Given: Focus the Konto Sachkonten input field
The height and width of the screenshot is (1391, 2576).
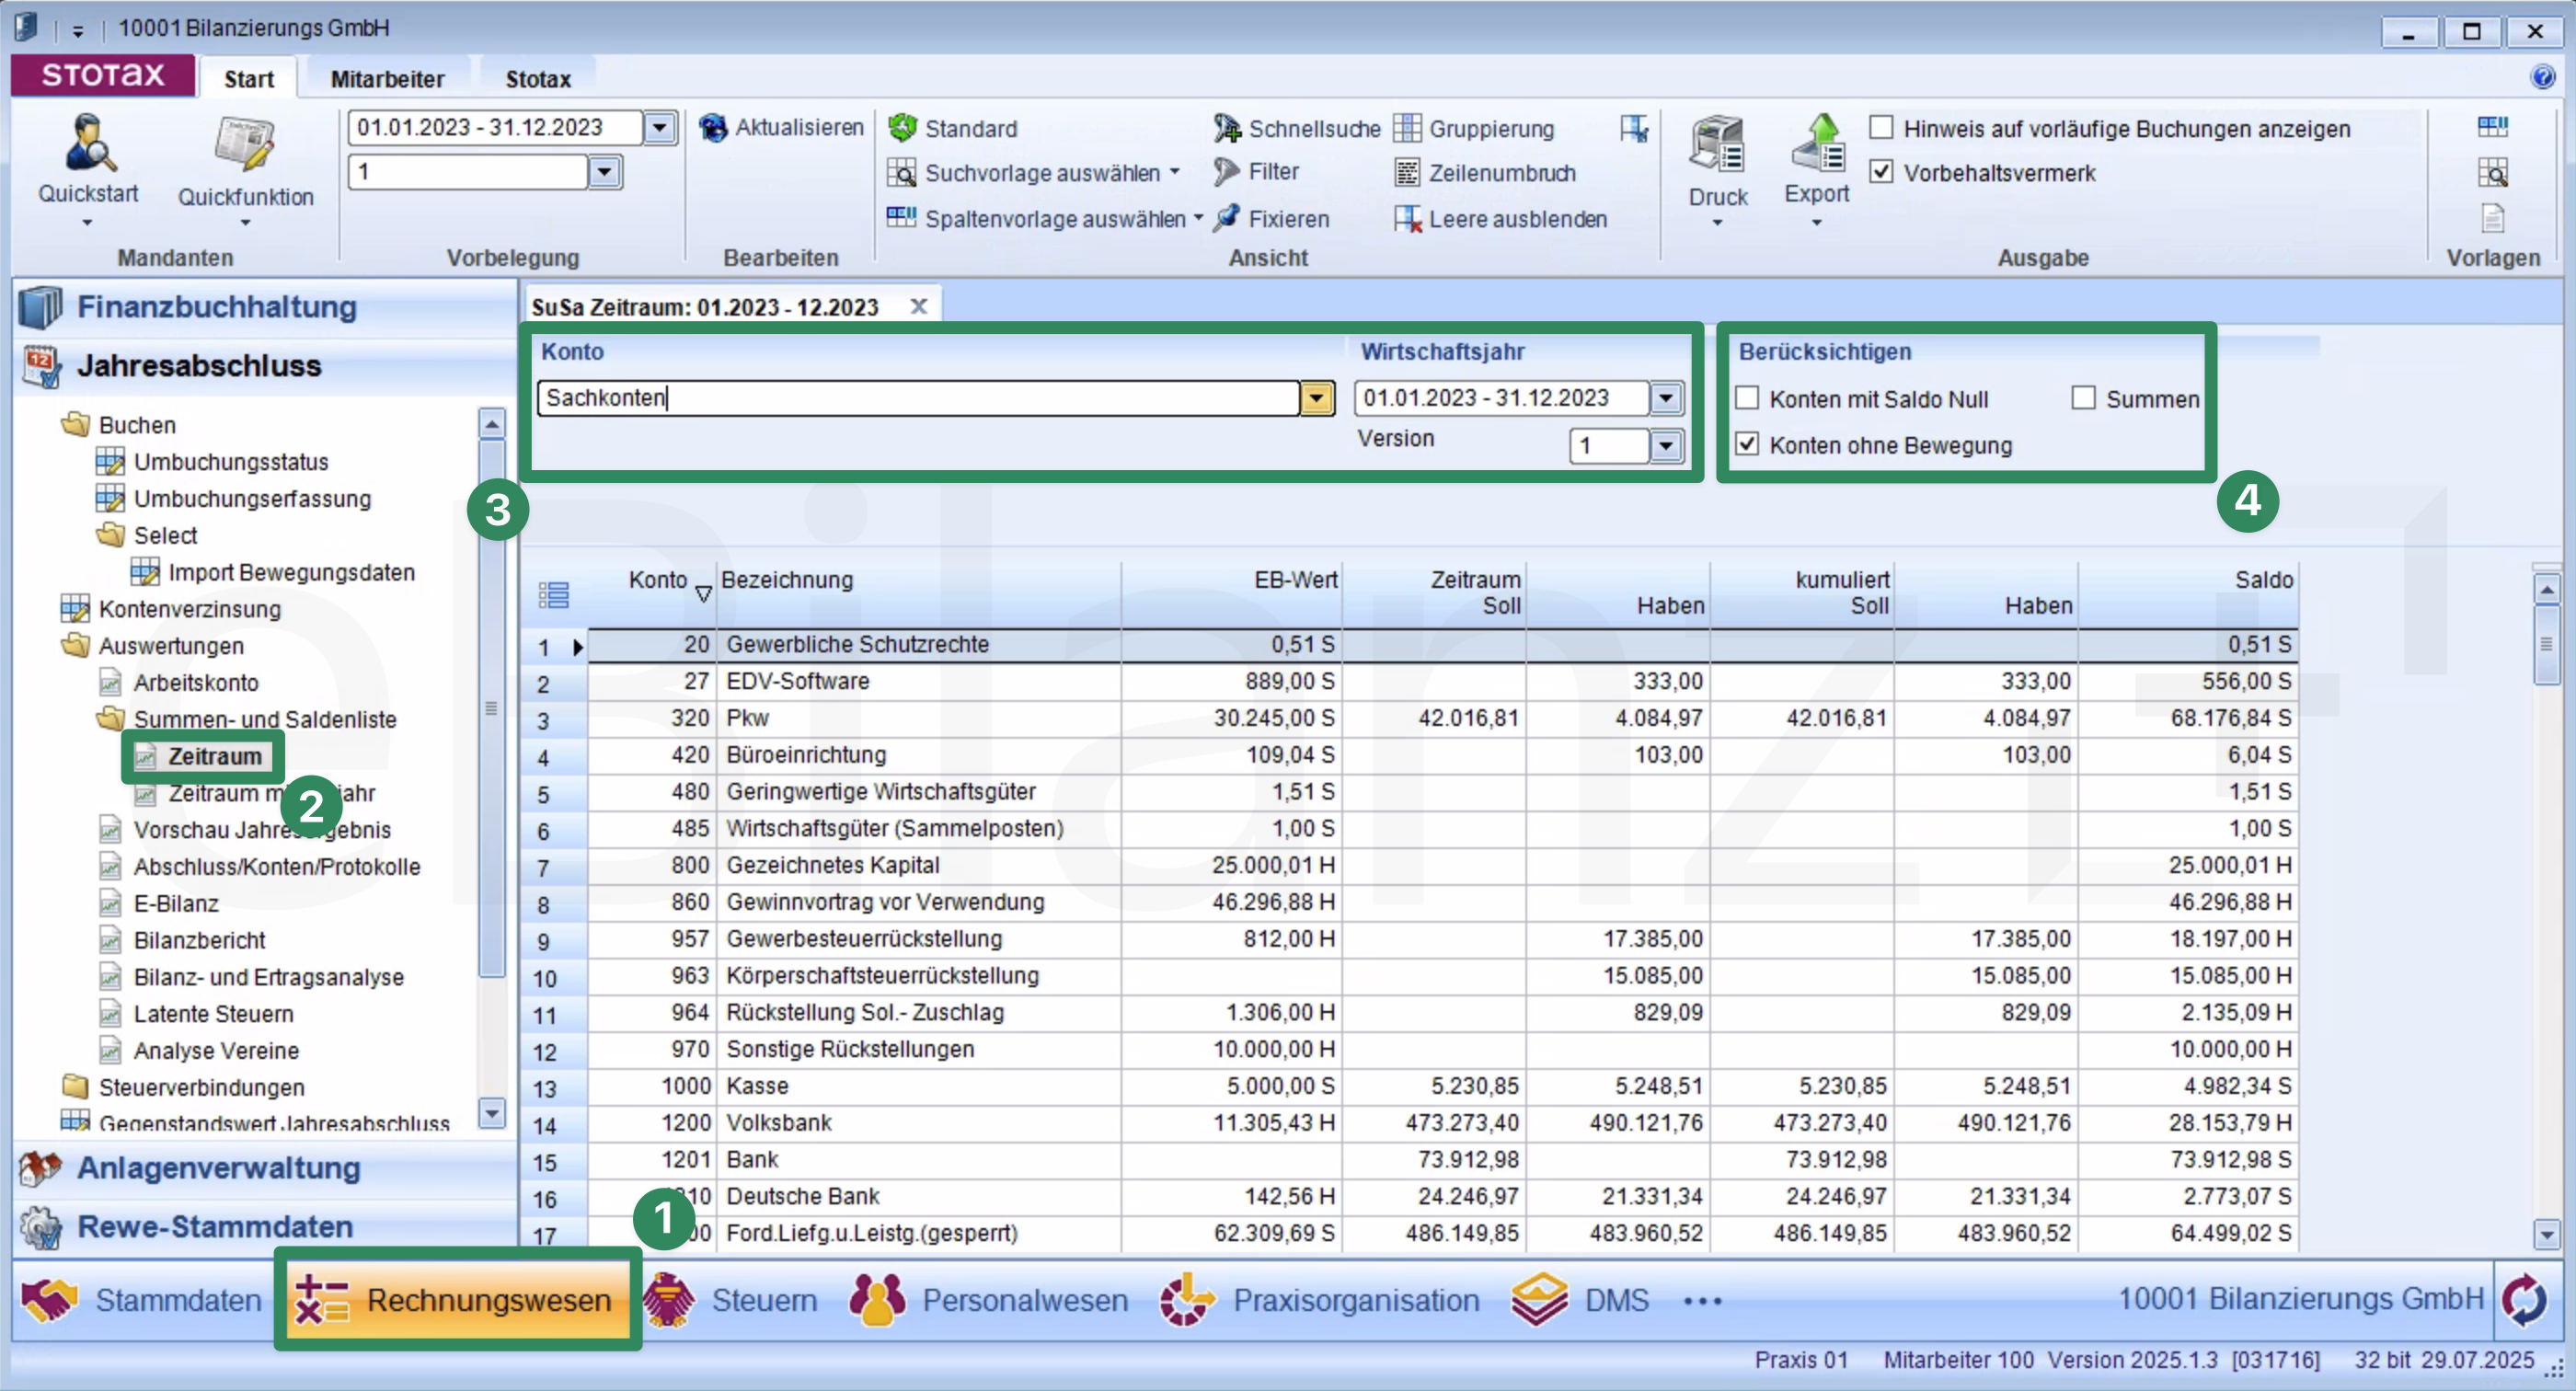Looking at the screenshot, I should [918, 398].
